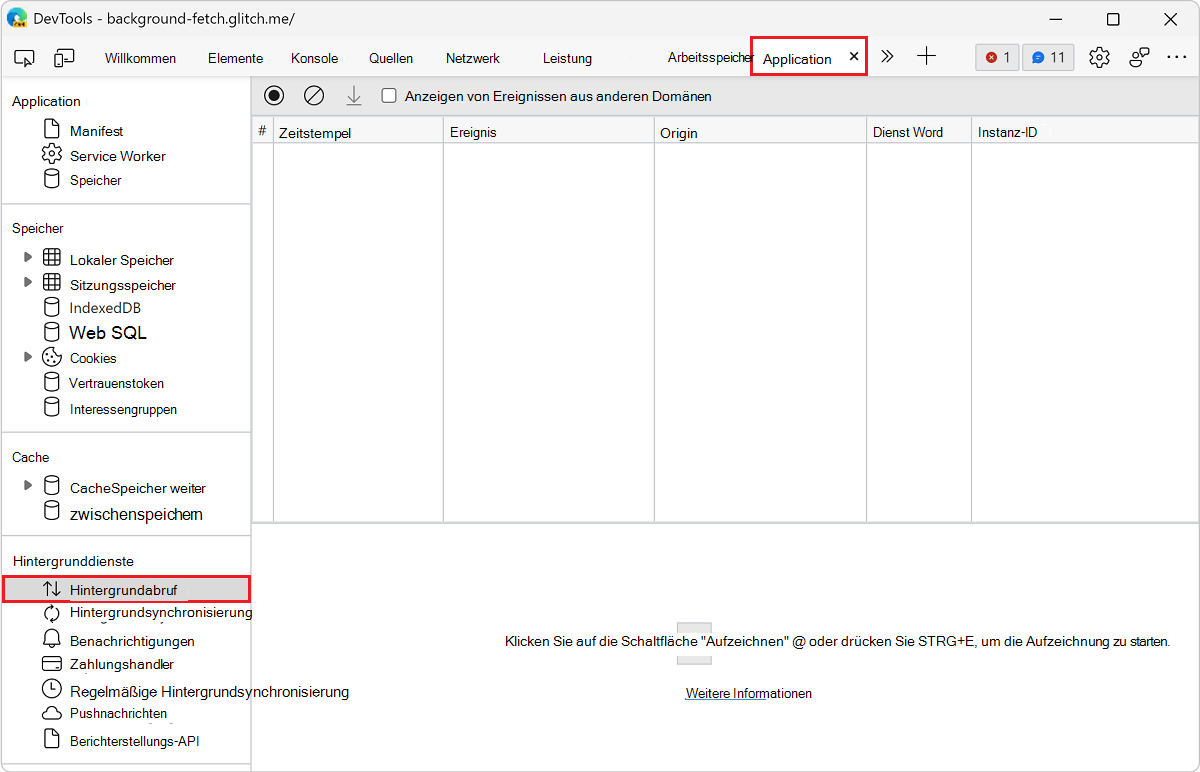The width and height of the screenshot is (1200, 772).
Task: Expand the CacheSpeicher weiter node
Action: pyautogui.click(x=27, y=486)
